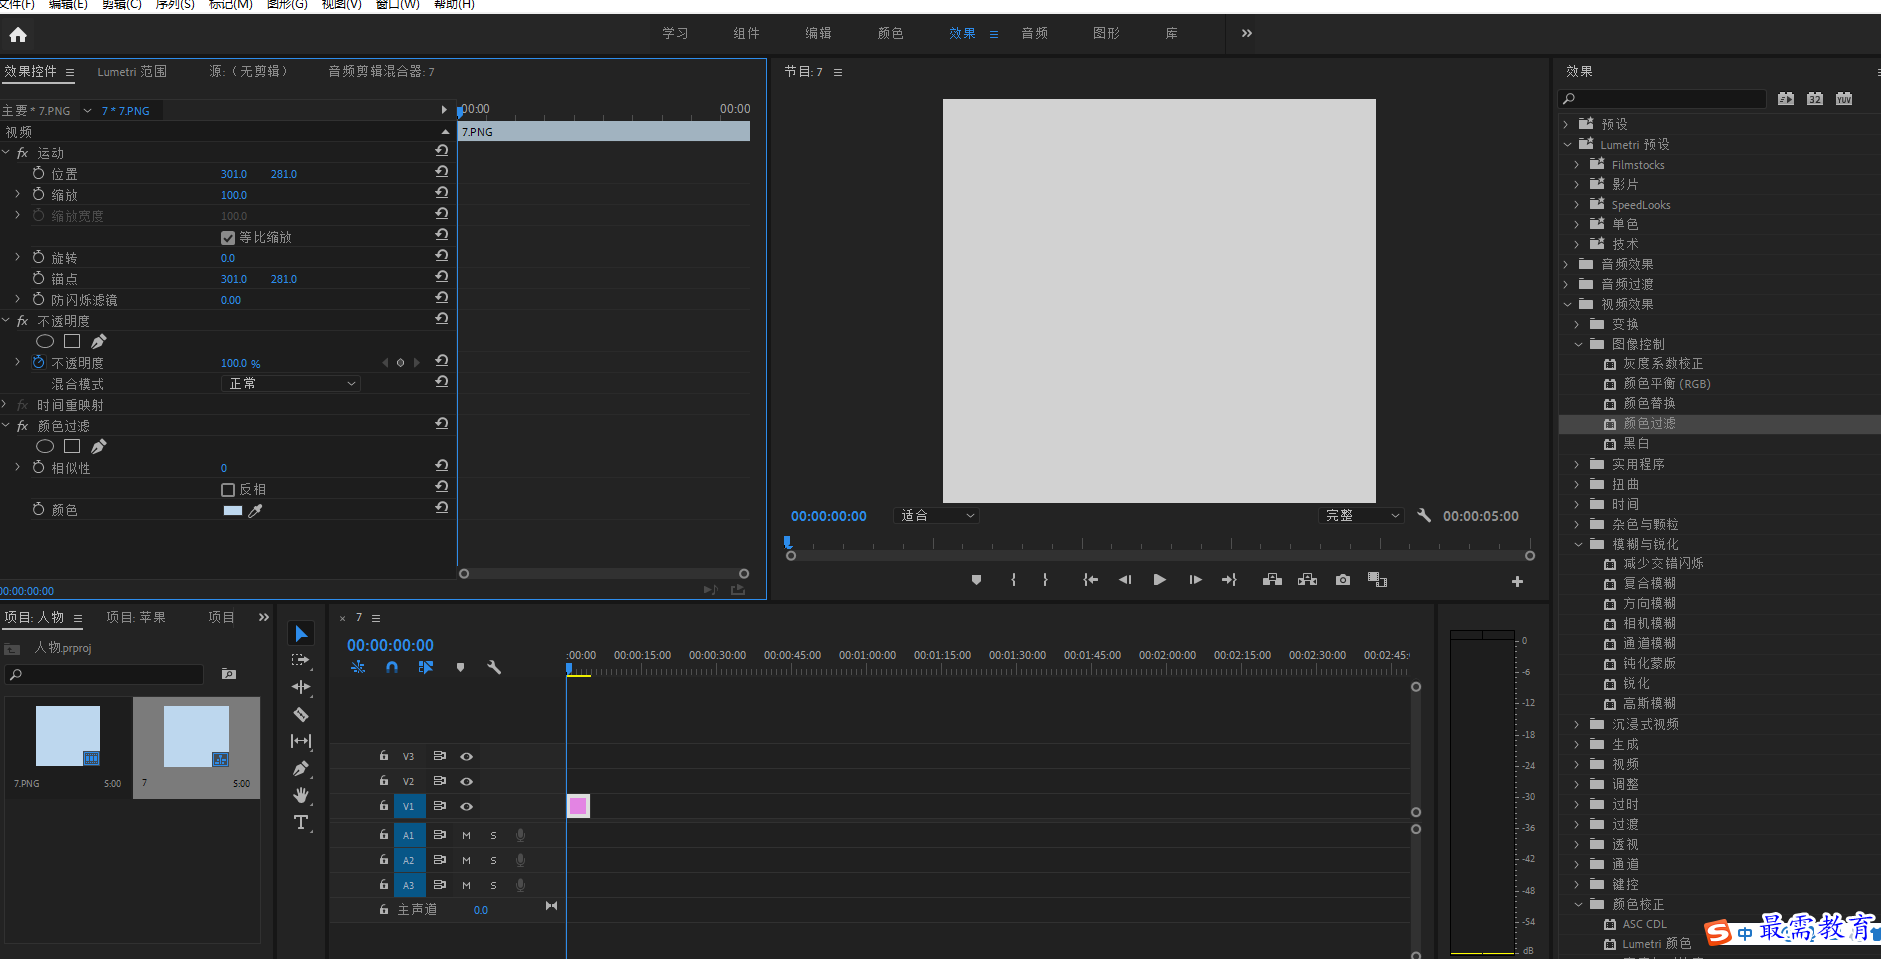This screenshot has height=959, width=1881.
Task: Select the Selection arrow tool
Action: [301, 633]
